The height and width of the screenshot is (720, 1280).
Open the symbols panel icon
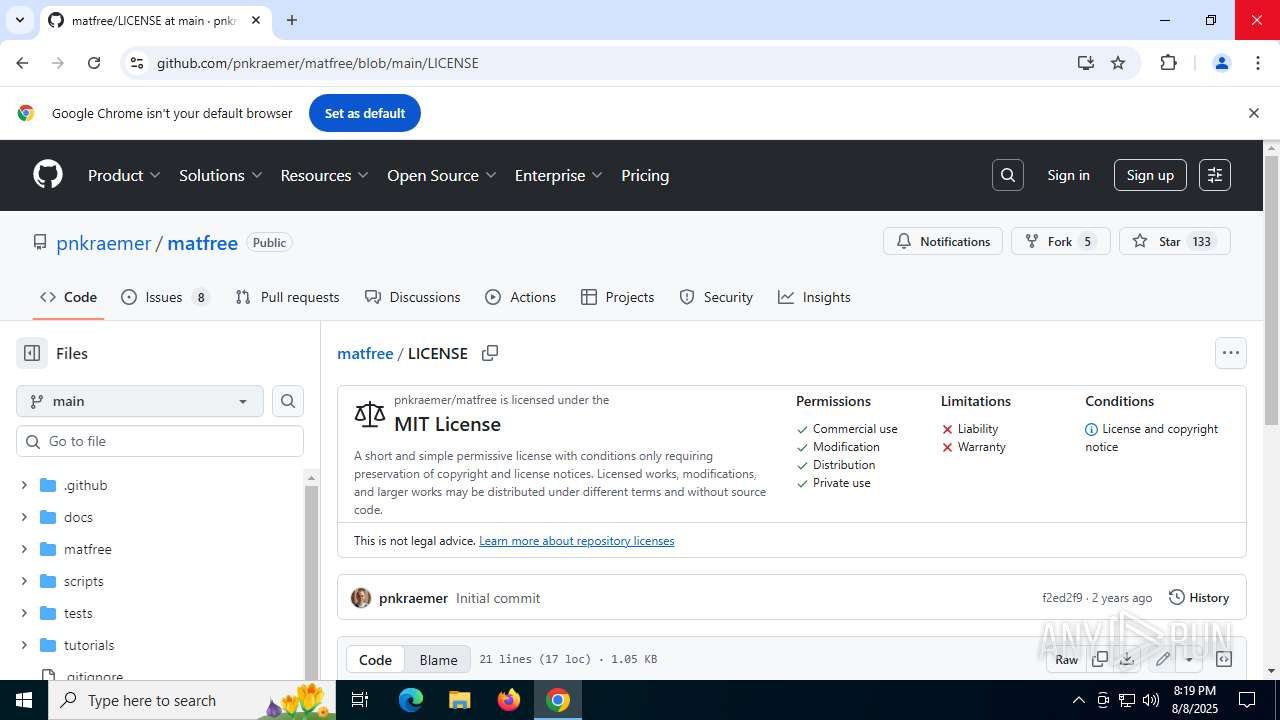click(1223, 659)
